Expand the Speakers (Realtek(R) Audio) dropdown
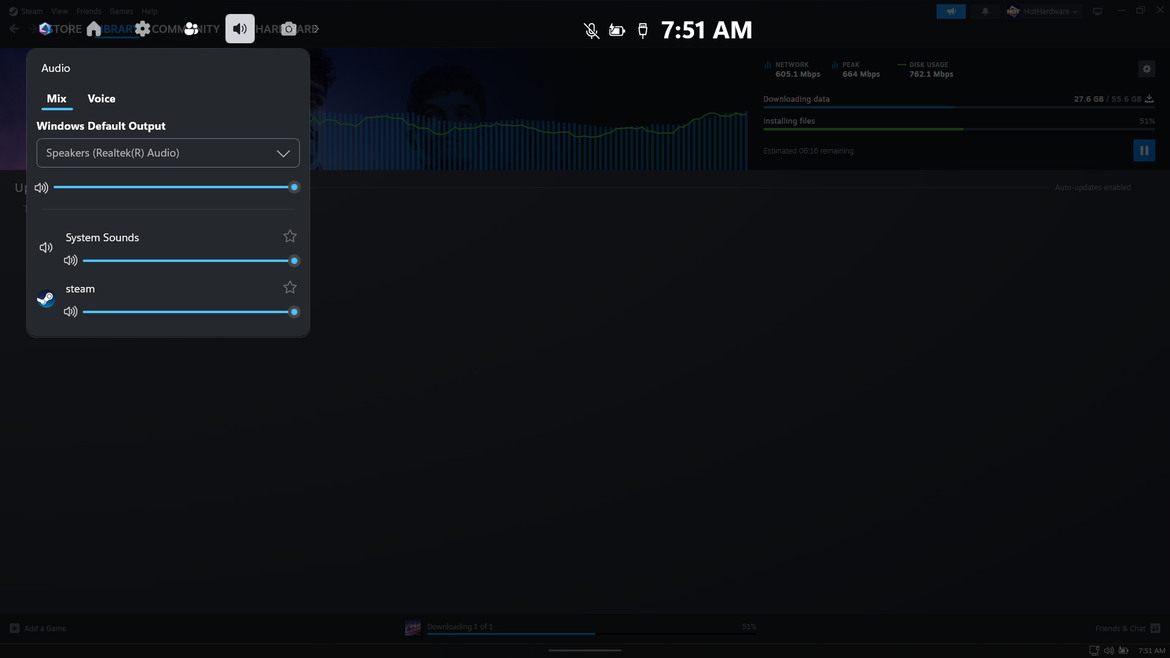Image resolution: width=1170 pixels, height=658 pixels. (168, 153)
